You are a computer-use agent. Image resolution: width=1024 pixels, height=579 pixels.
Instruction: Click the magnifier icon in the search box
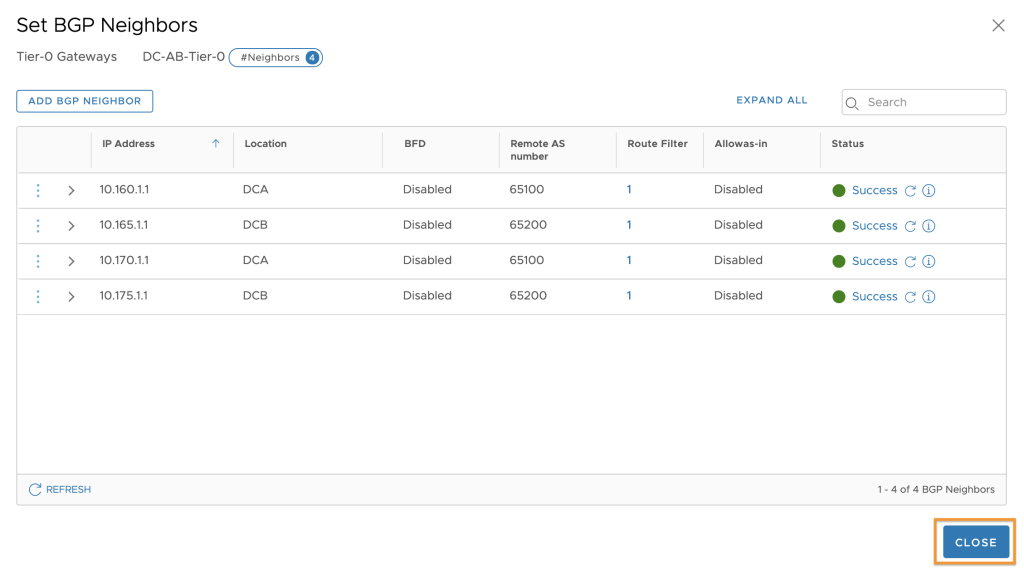852,103
